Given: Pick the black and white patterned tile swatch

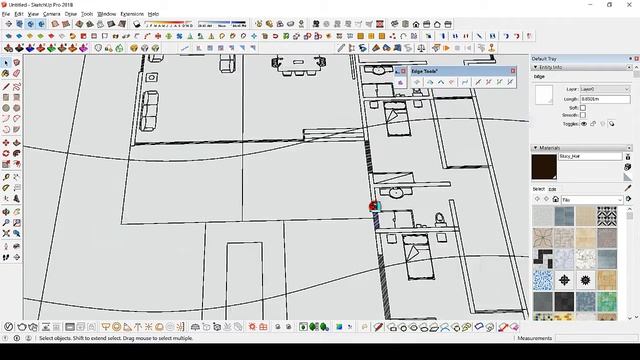Looking at the screenshot, I should (607, 216).
